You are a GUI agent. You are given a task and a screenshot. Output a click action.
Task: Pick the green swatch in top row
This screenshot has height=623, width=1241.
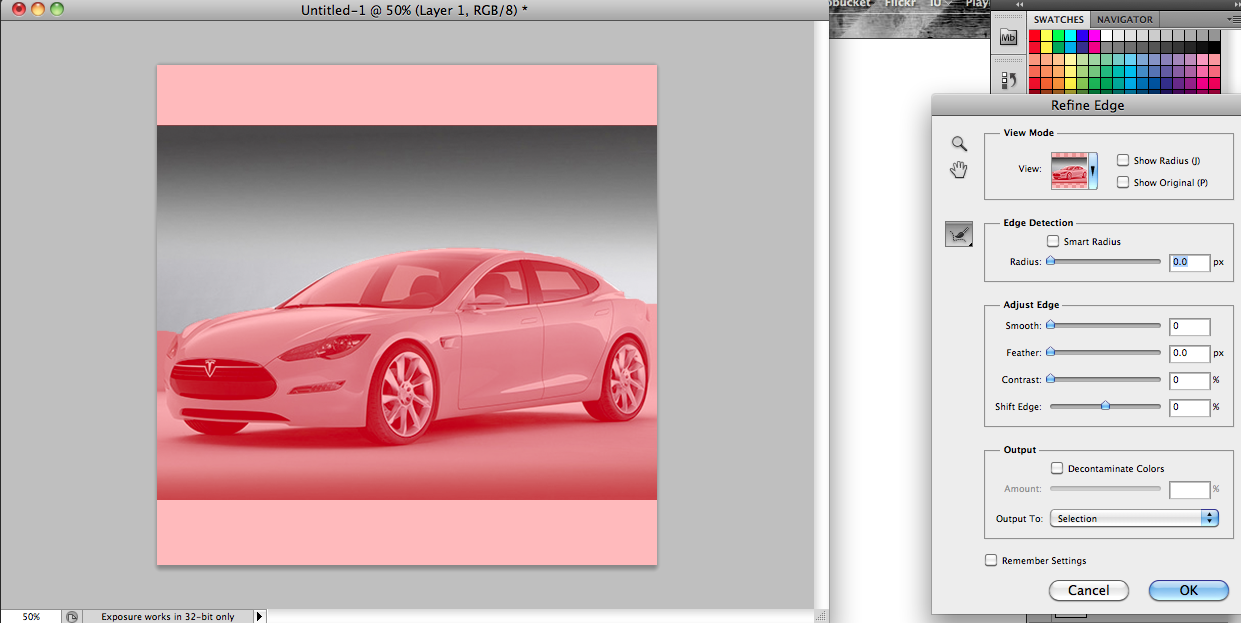tap(1058, 35)
